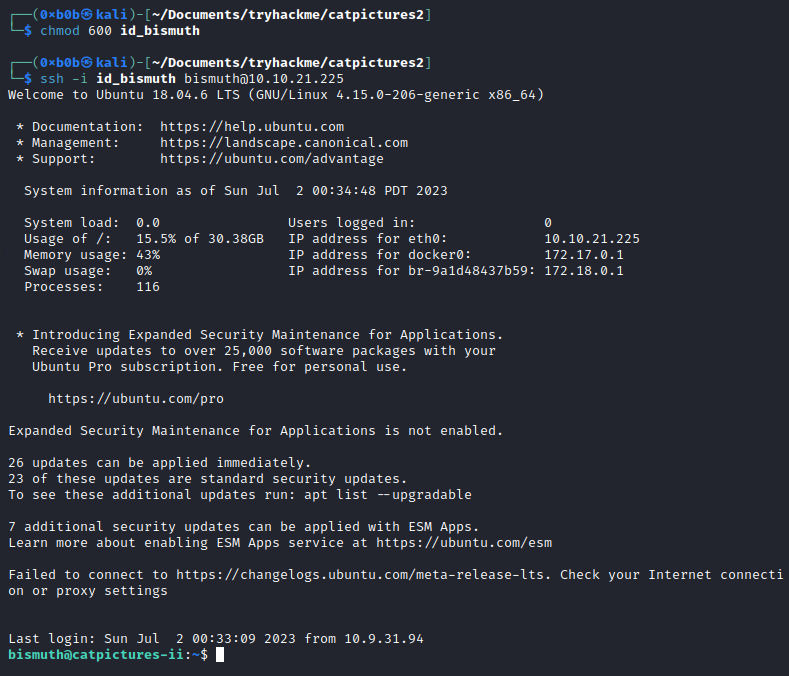789x676 pixels.
Task: Click the bridge address 172.18.0.1
Action: [x=584, y=271]
